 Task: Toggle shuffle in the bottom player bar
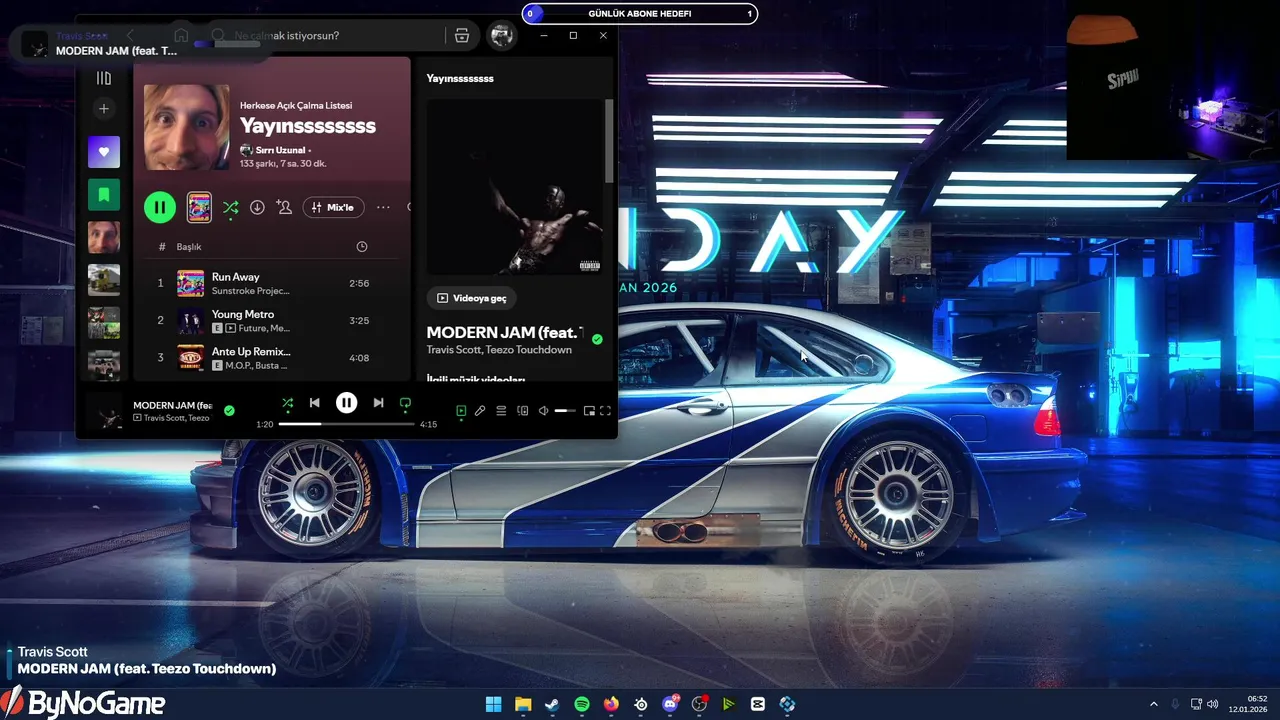click(288, 402)
